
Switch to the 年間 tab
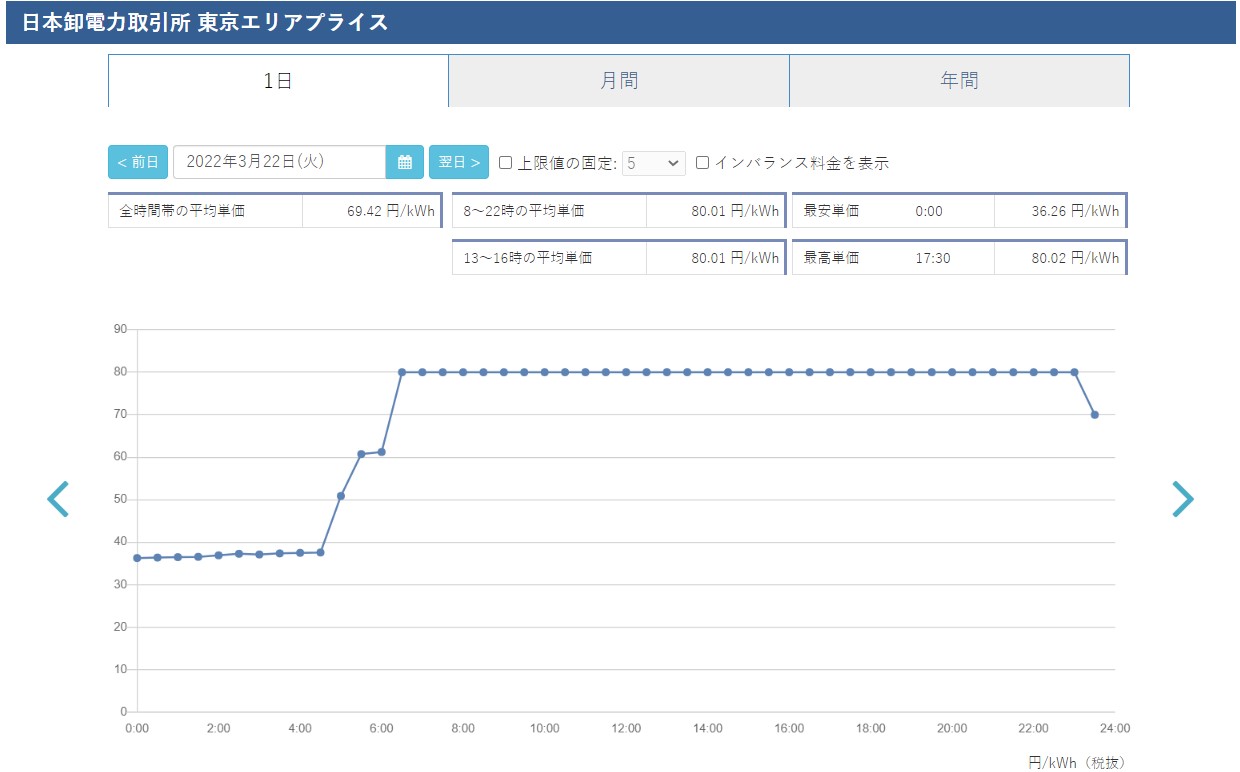[959, 81]
